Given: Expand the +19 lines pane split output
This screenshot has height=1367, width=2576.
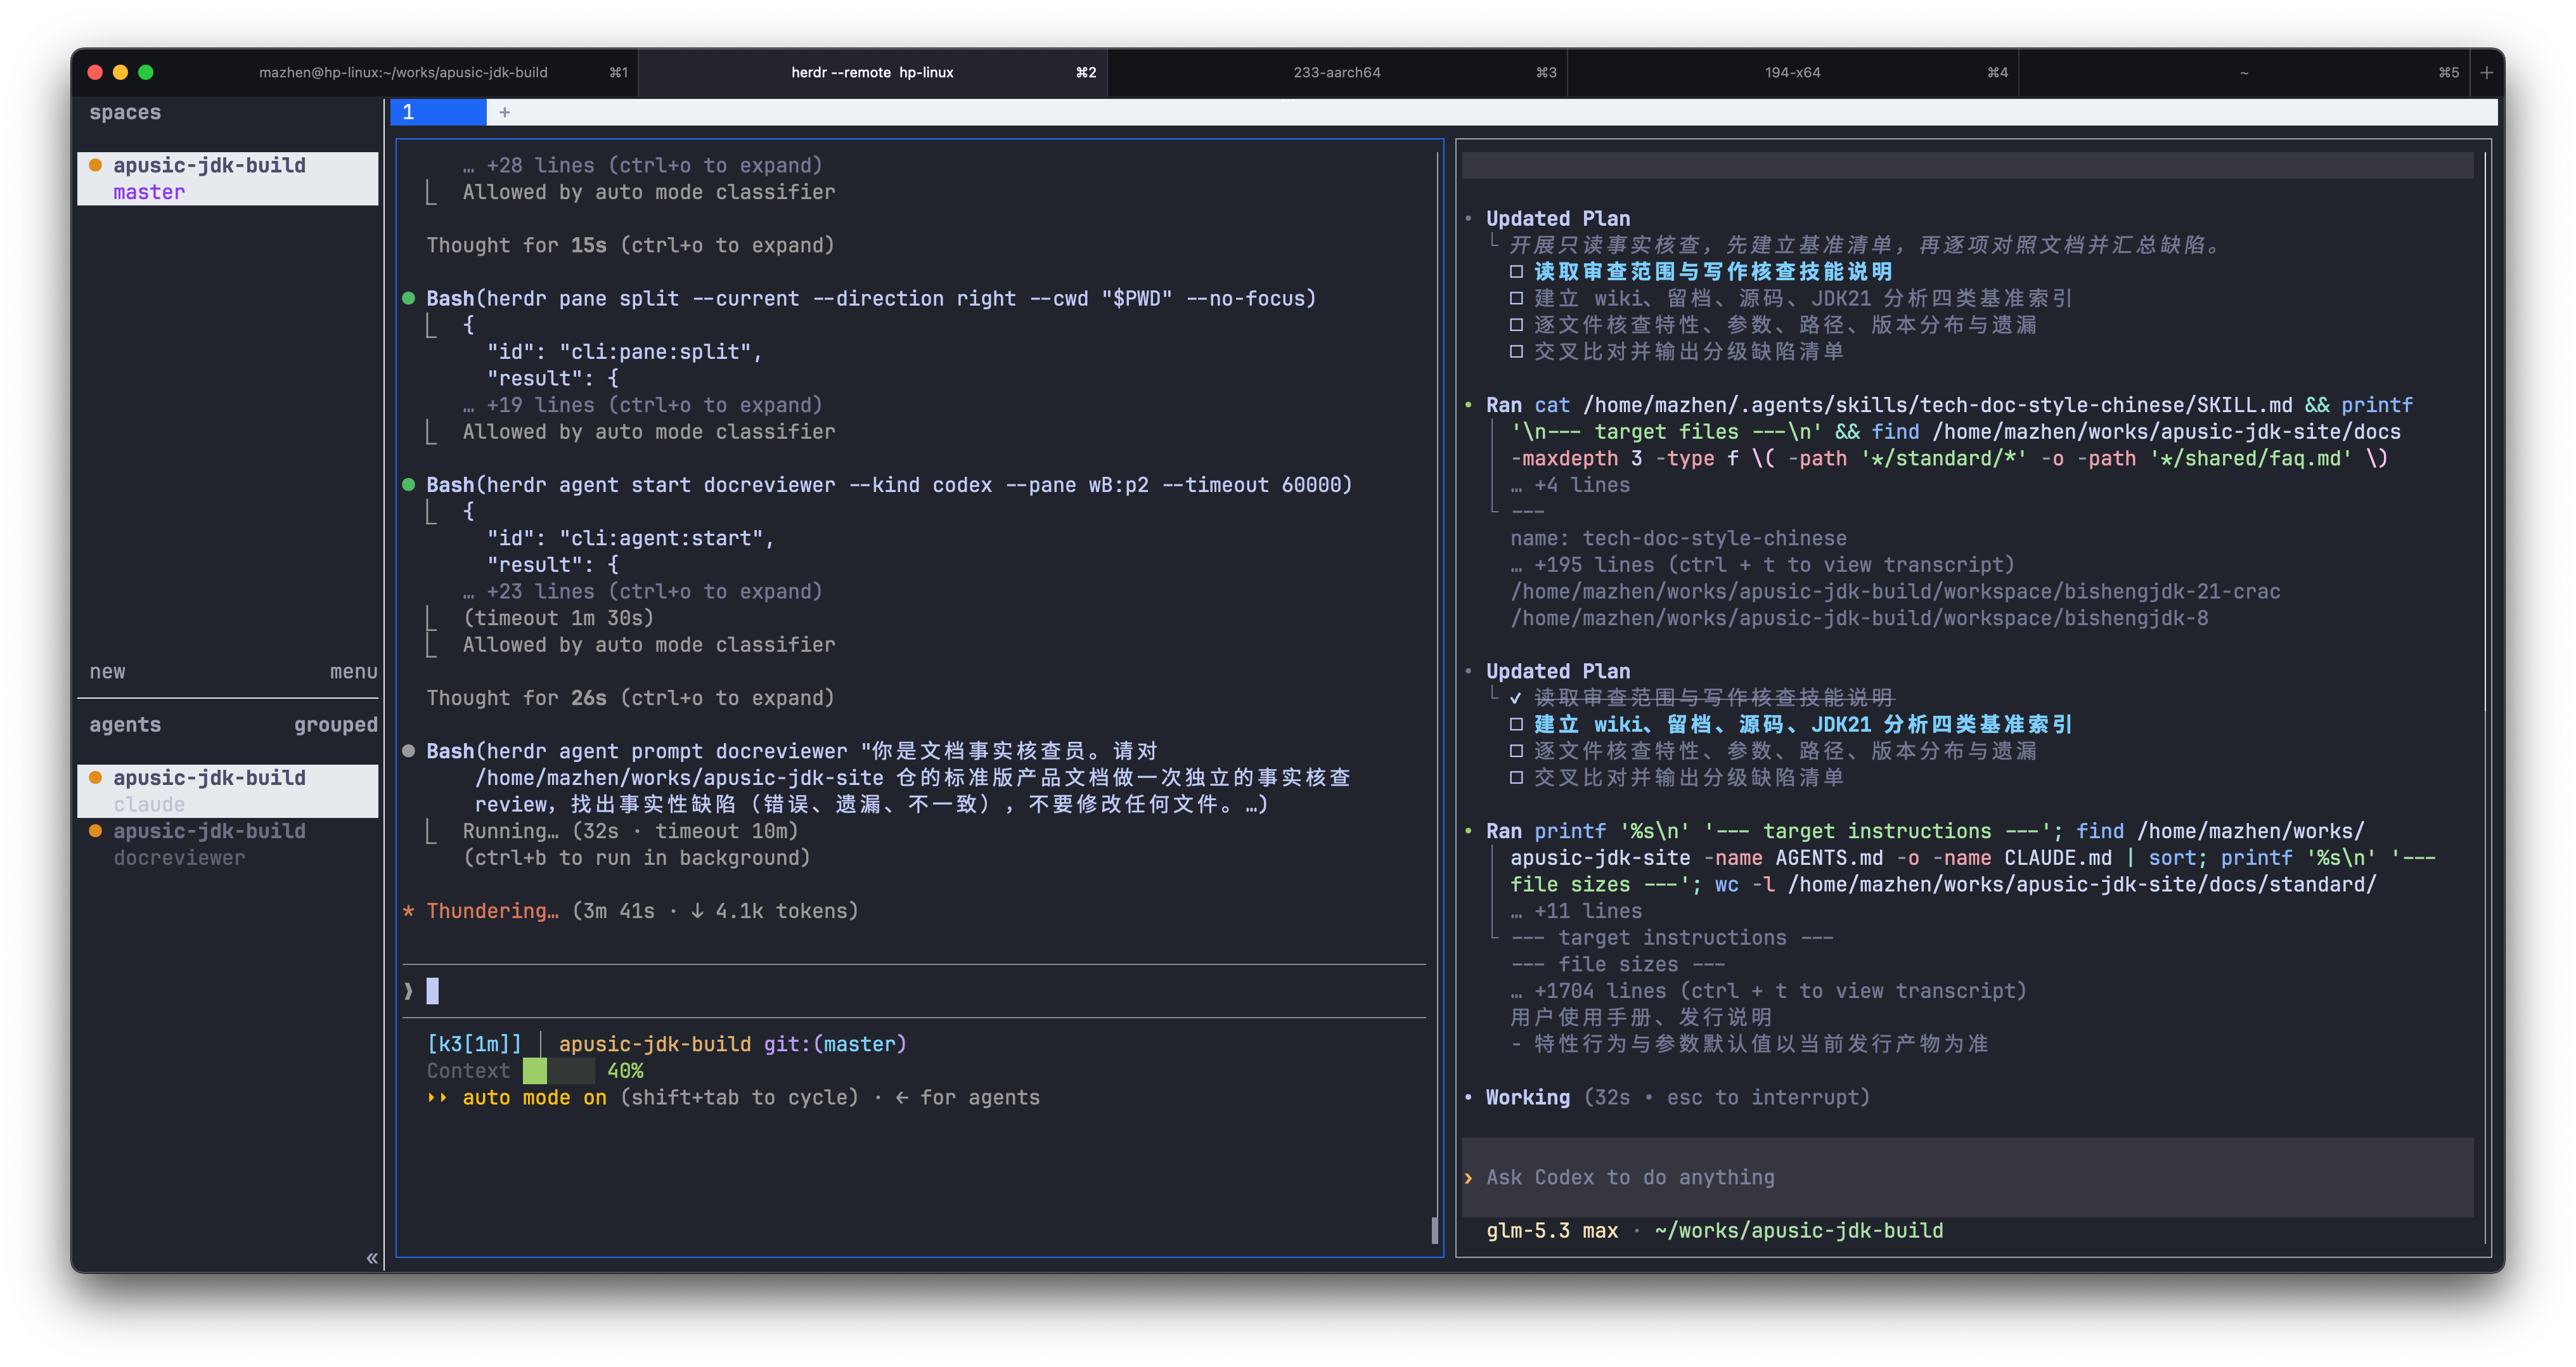Looking at the screenshot, I should [x=642, y=405].
